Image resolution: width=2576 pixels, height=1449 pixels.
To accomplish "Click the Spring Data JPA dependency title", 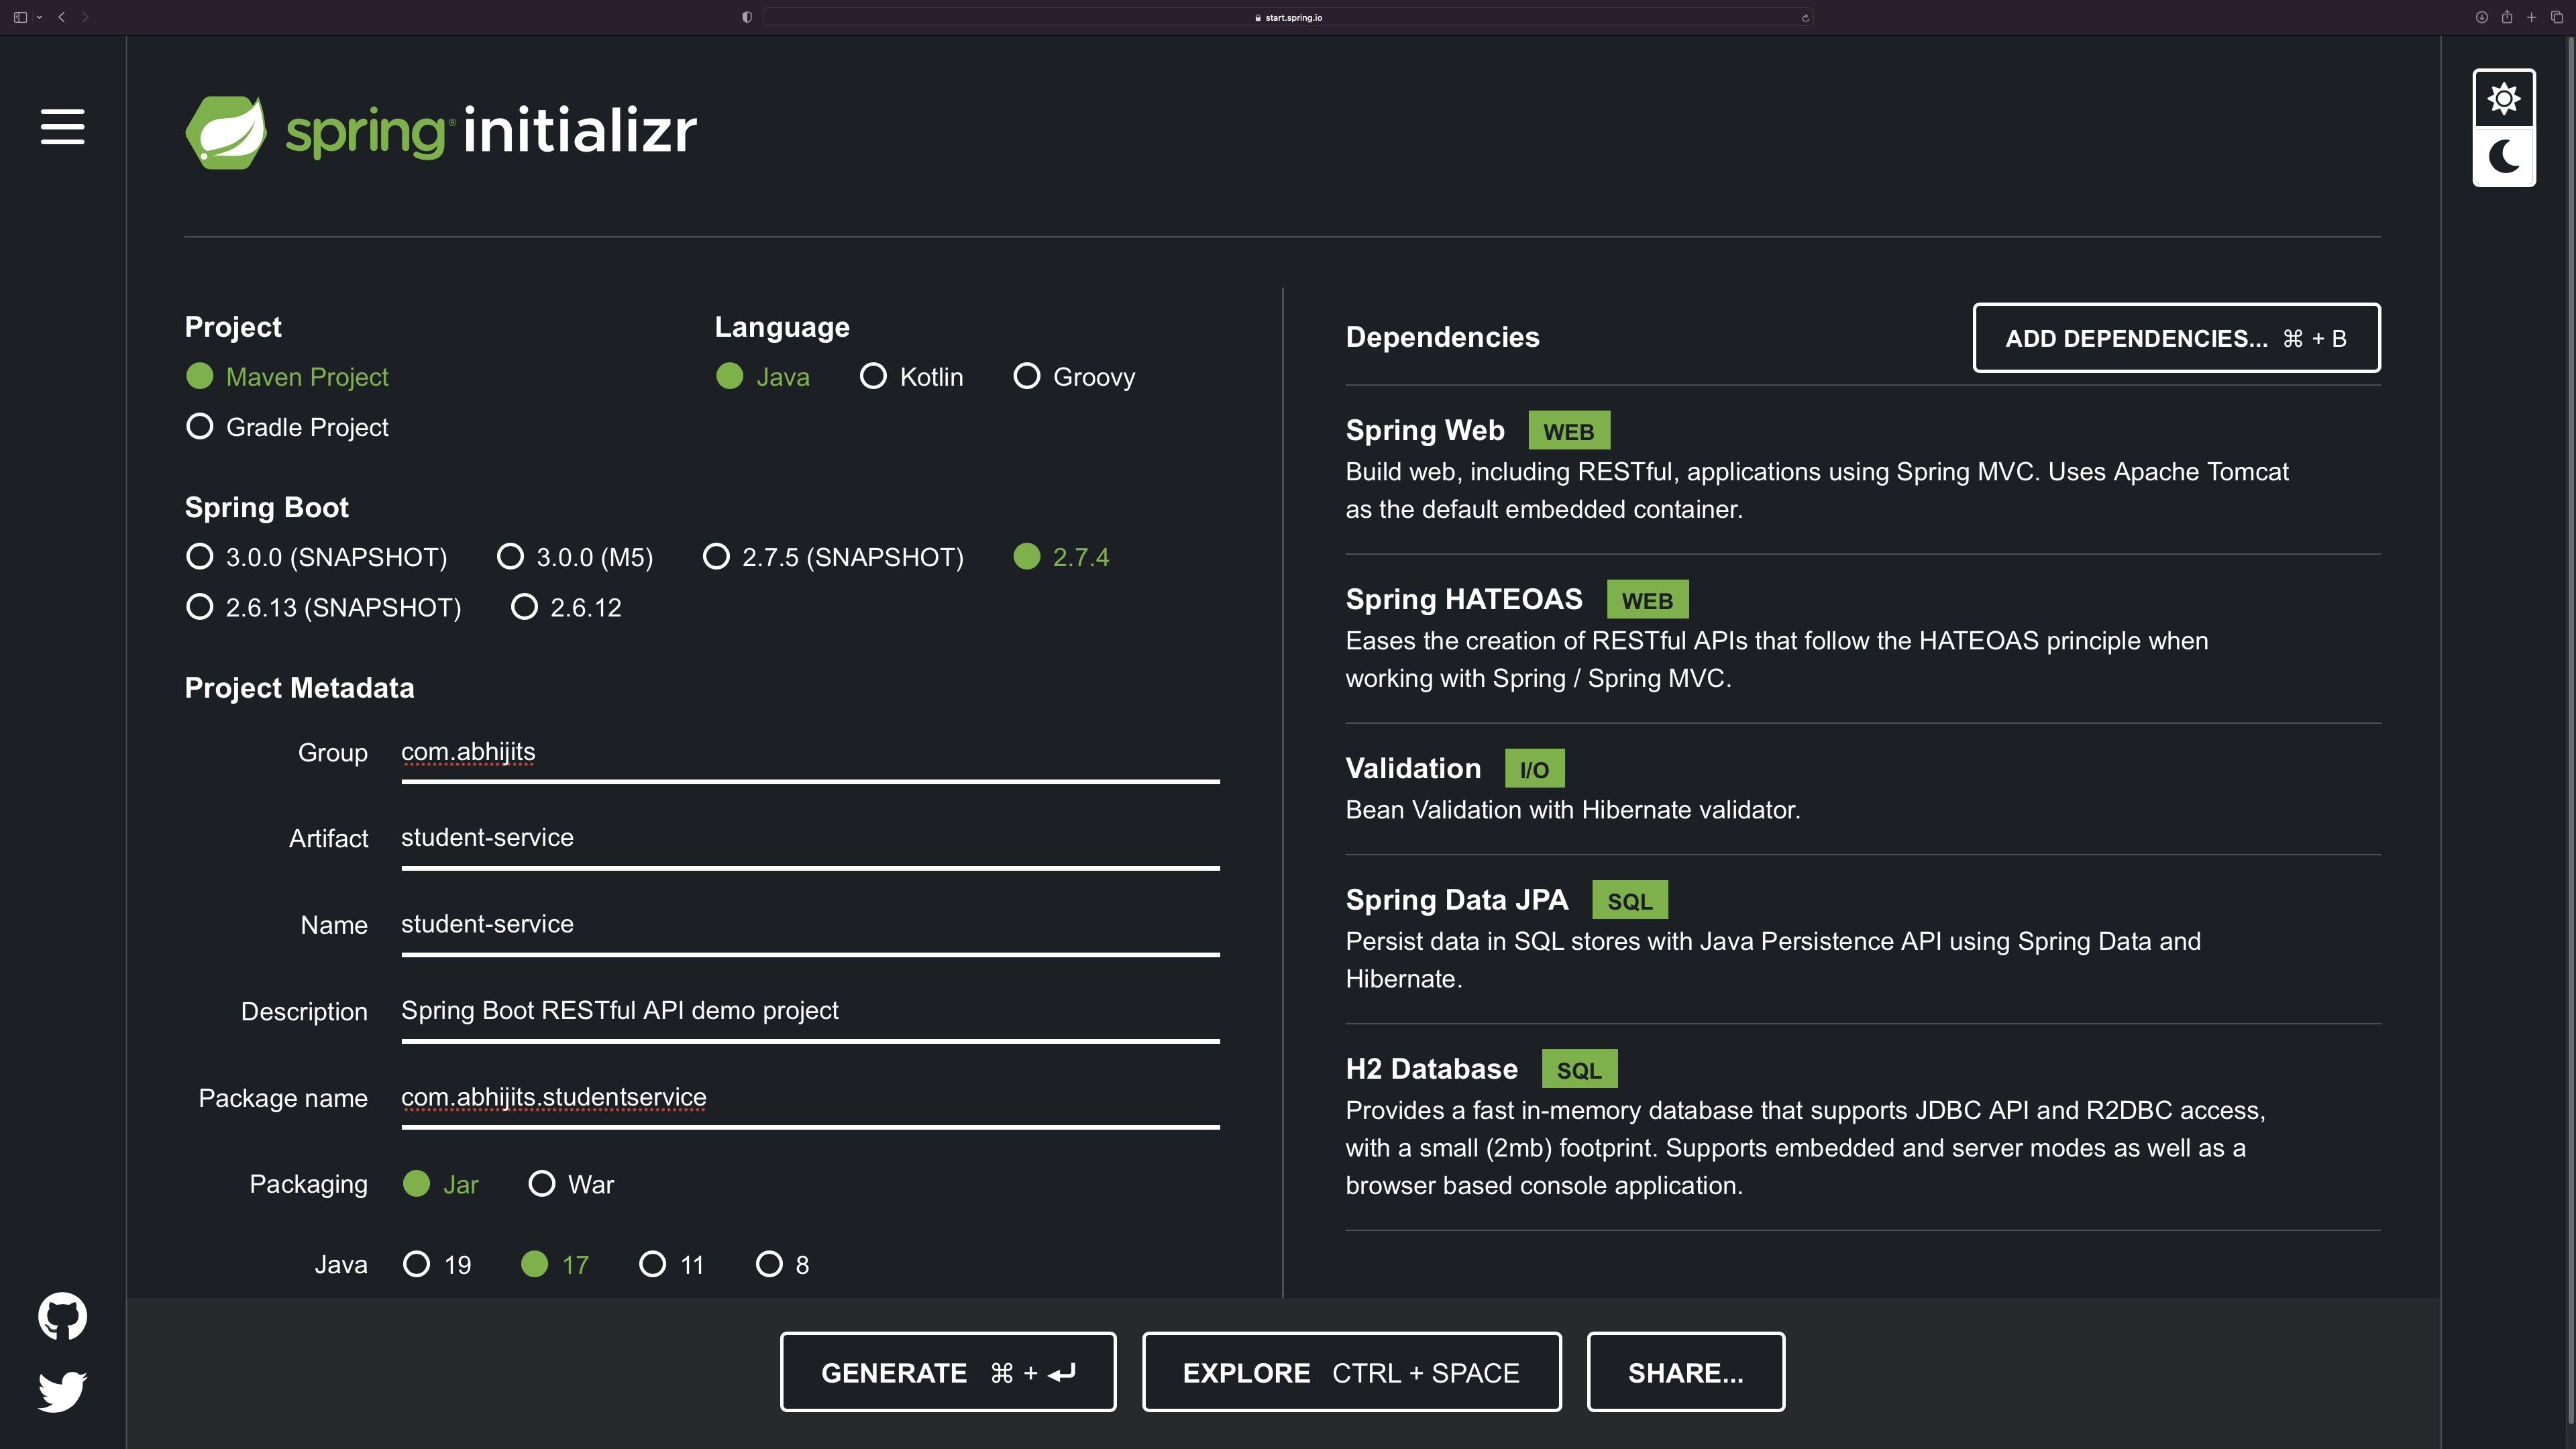I will pyautogui.click(x=1457, y=900).
